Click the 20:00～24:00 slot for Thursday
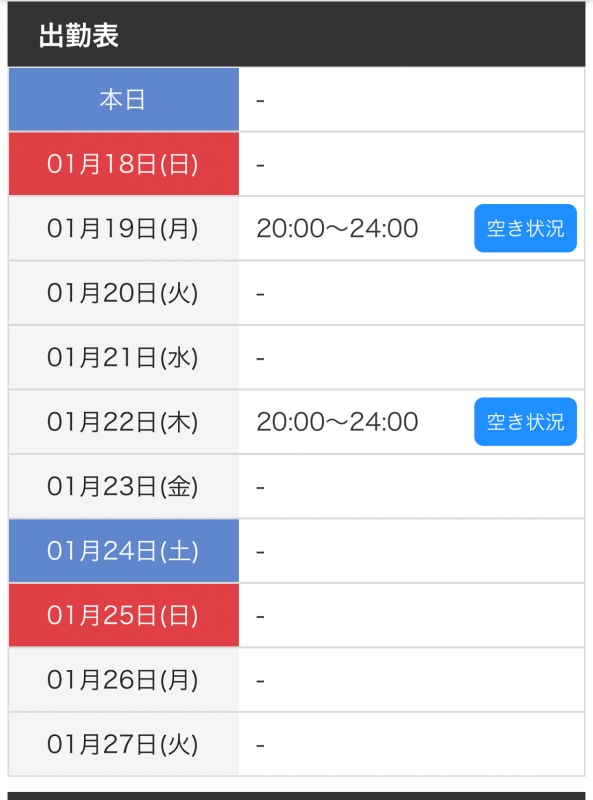 (x=335, y=422)
